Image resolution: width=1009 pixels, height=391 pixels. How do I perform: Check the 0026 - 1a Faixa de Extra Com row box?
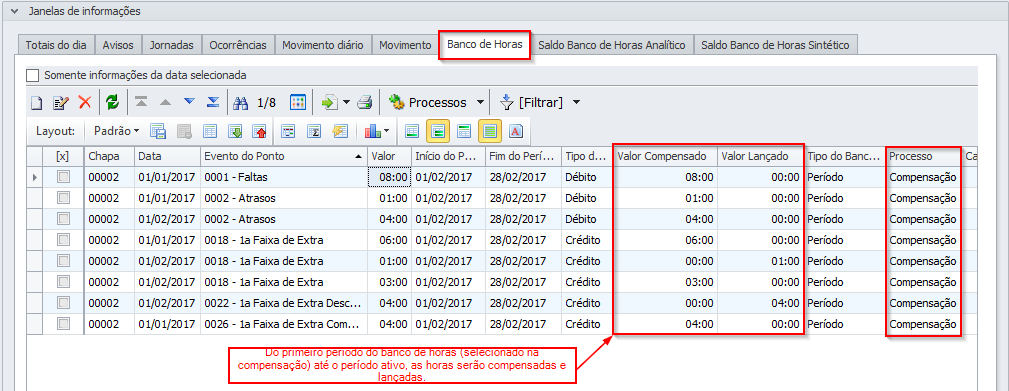63,324
